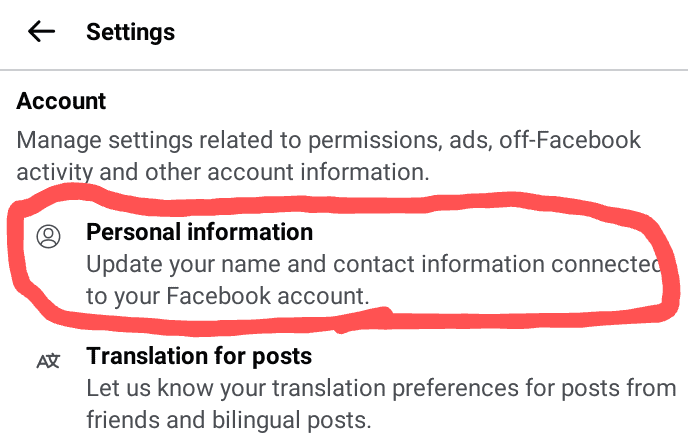
Task: Tap the back arrow icon
Action: click(x=41, y=32)
